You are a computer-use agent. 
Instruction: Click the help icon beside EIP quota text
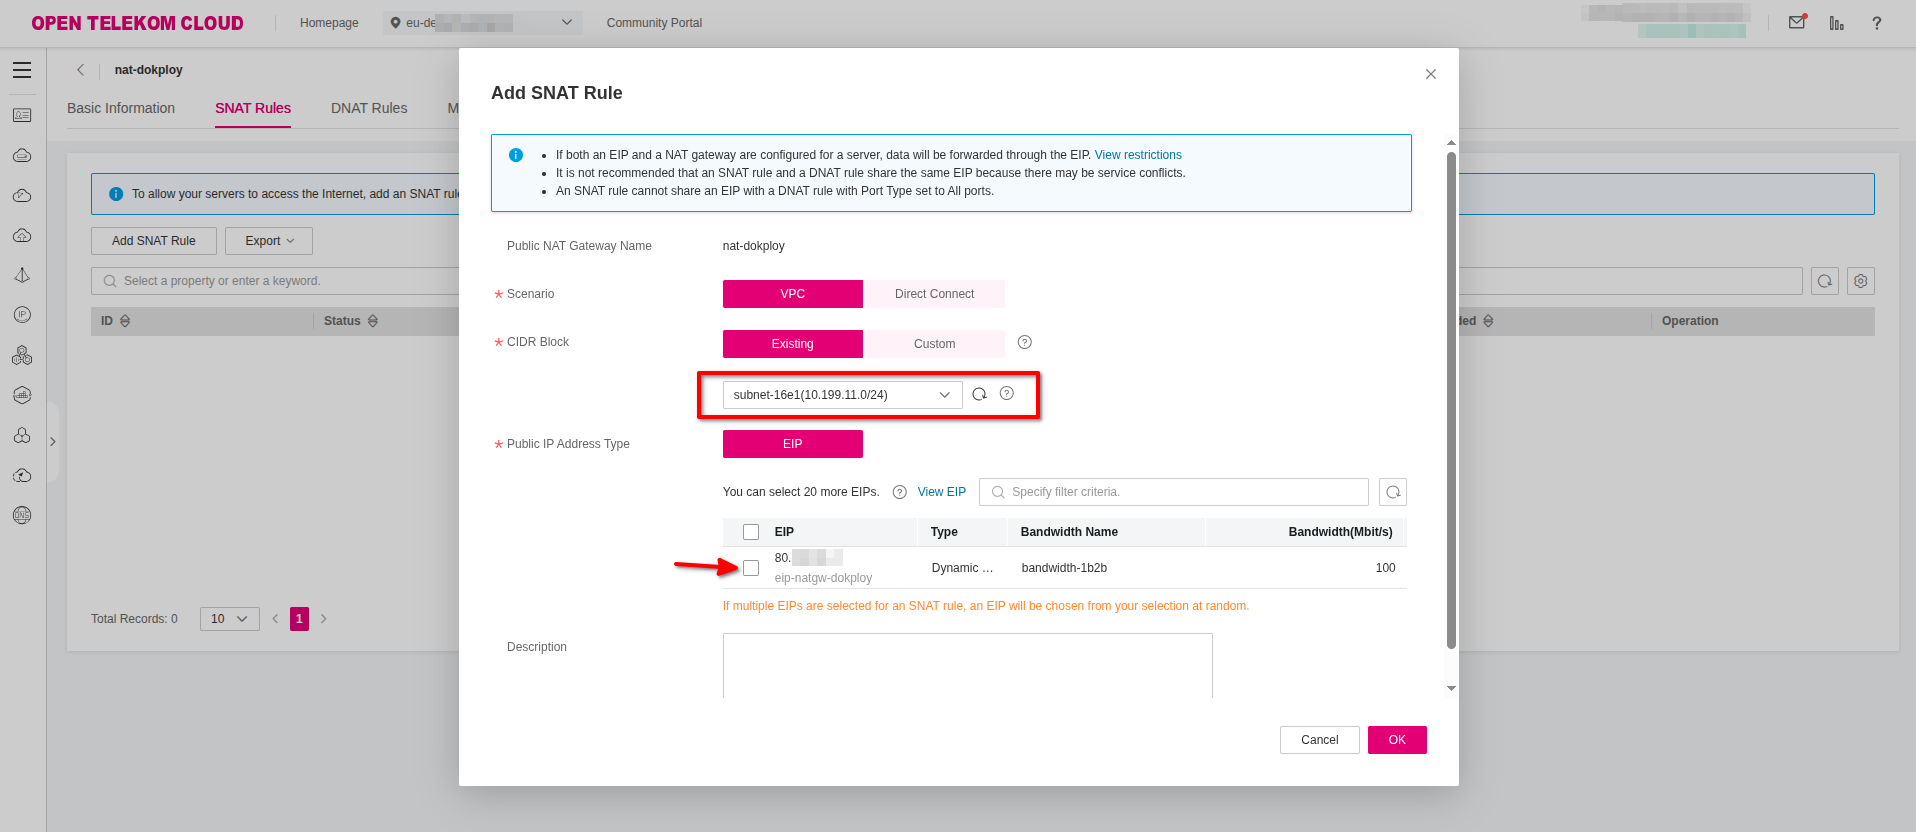899,492
